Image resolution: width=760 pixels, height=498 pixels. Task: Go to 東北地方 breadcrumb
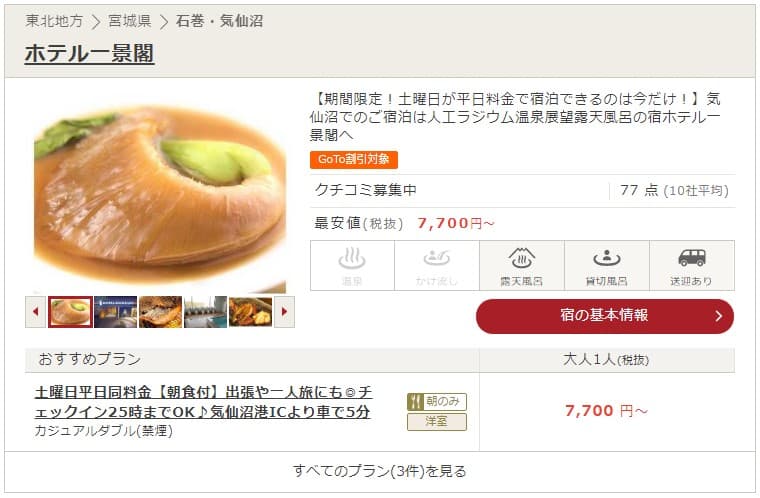[x=54, y=21]
